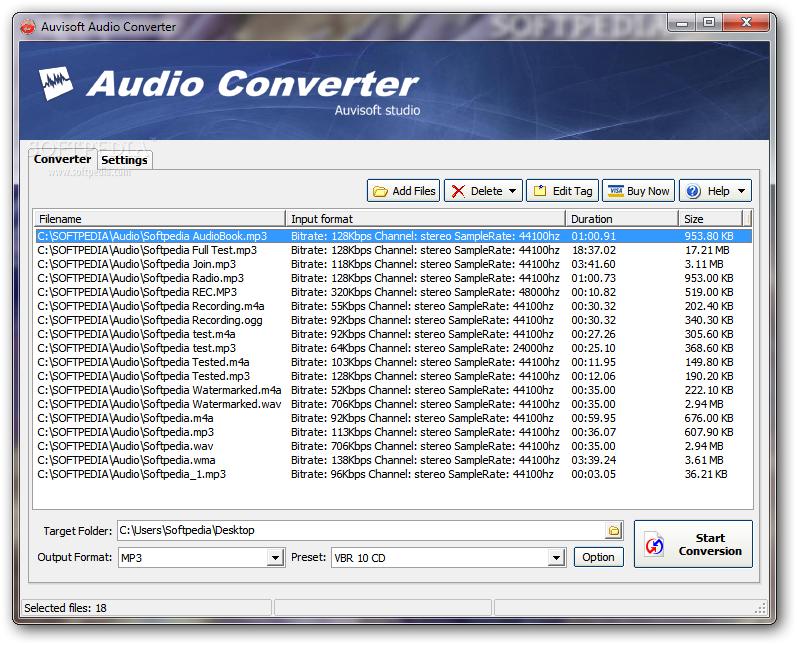Click the Delete button label
The width and height of the screenshot is (797, 645).
[x=486, y=191]
